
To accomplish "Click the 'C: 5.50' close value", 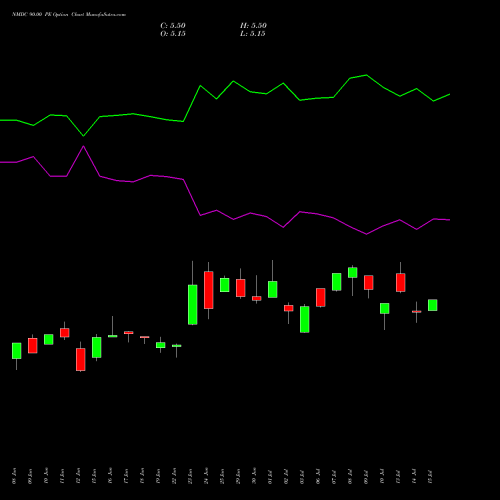I will [173, 26].
